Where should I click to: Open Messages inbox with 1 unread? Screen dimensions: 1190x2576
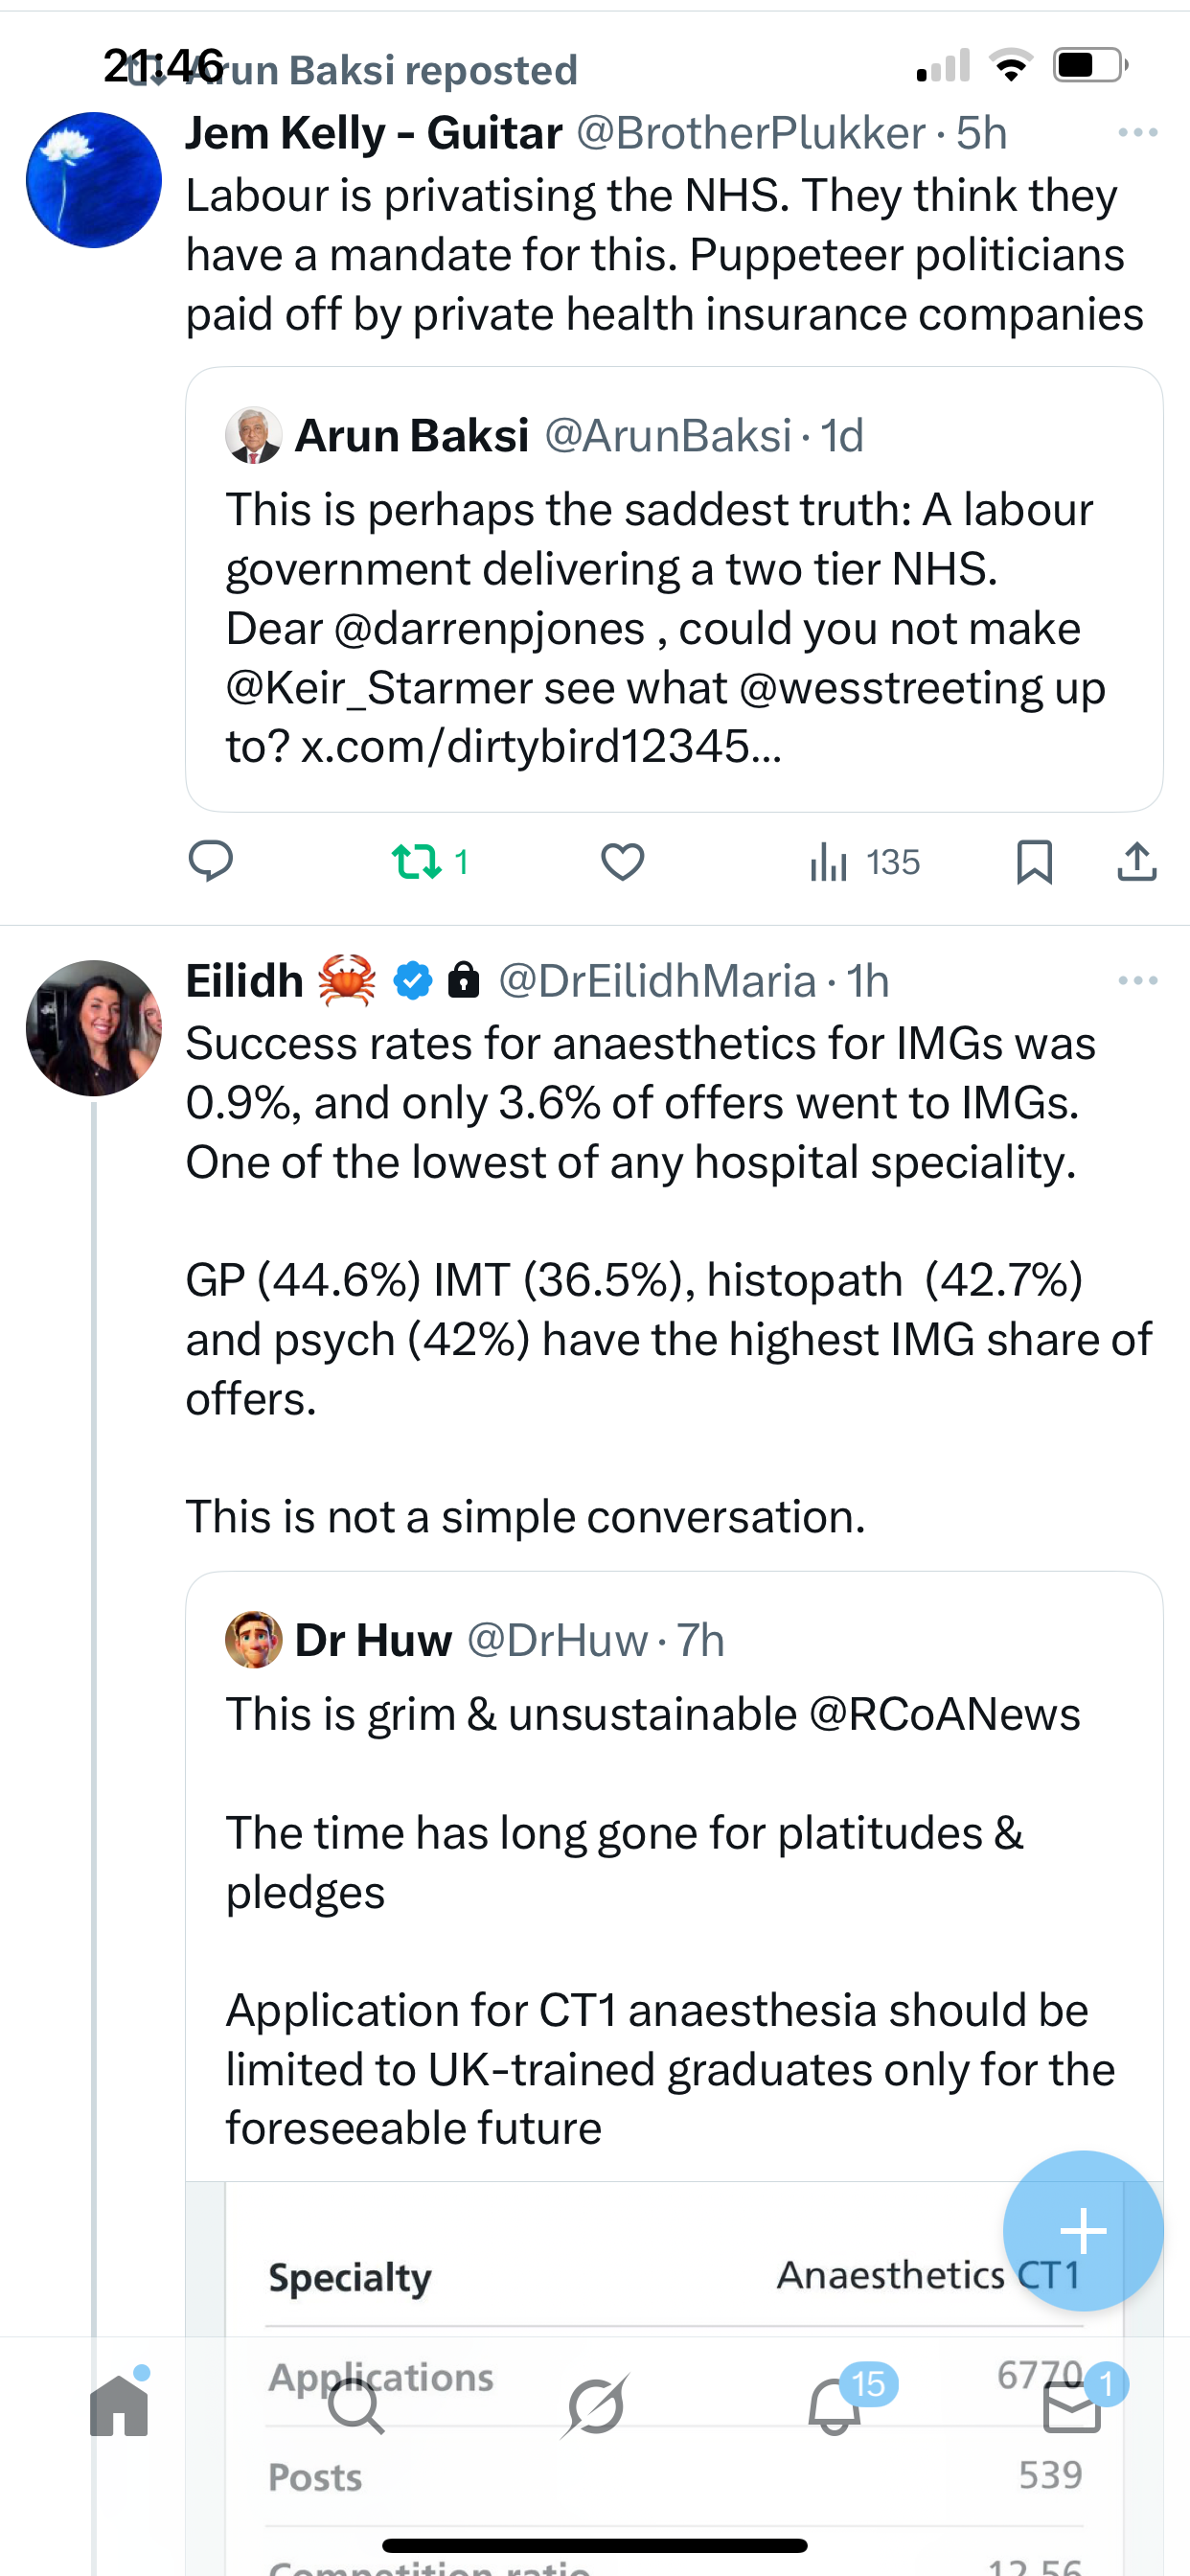1072,2405
